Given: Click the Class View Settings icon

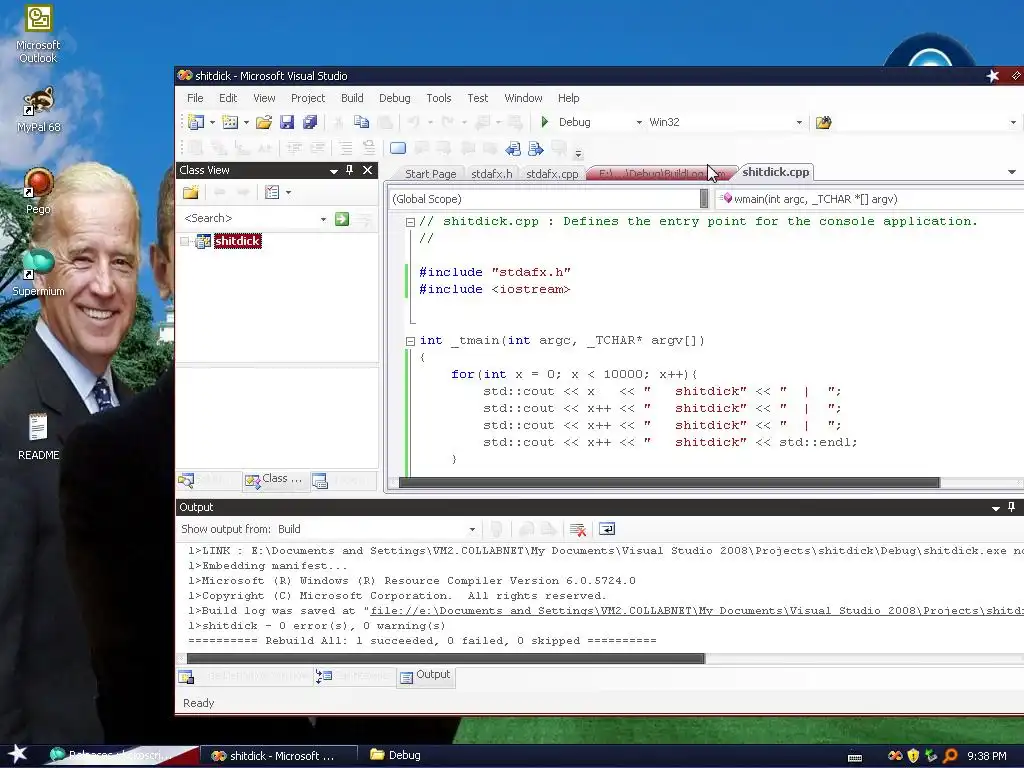Looking at the screenshot, I should click(x=272, y=192).
